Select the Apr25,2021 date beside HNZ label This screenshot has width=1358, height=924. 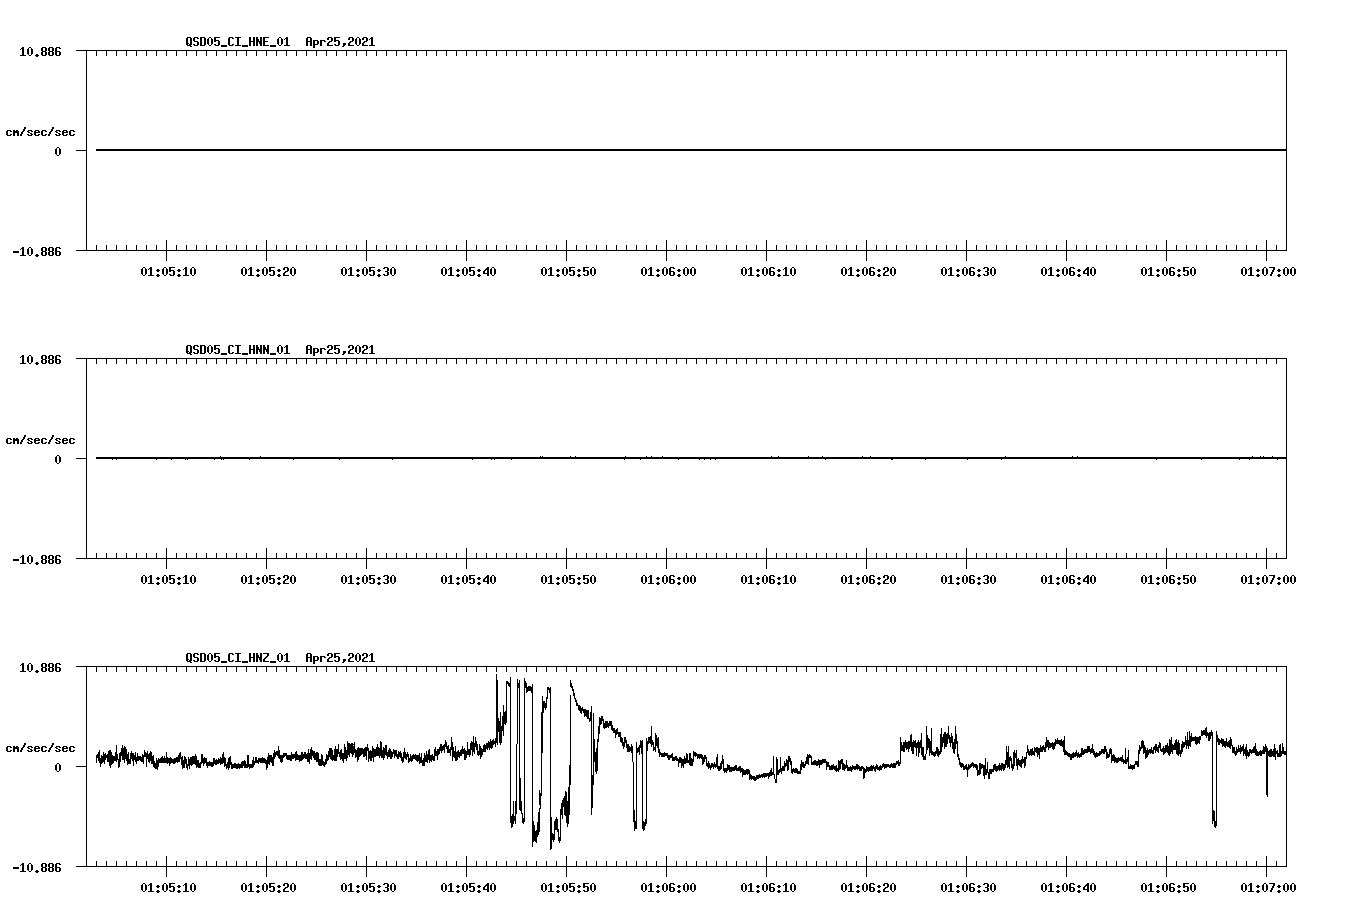(340, 658)
